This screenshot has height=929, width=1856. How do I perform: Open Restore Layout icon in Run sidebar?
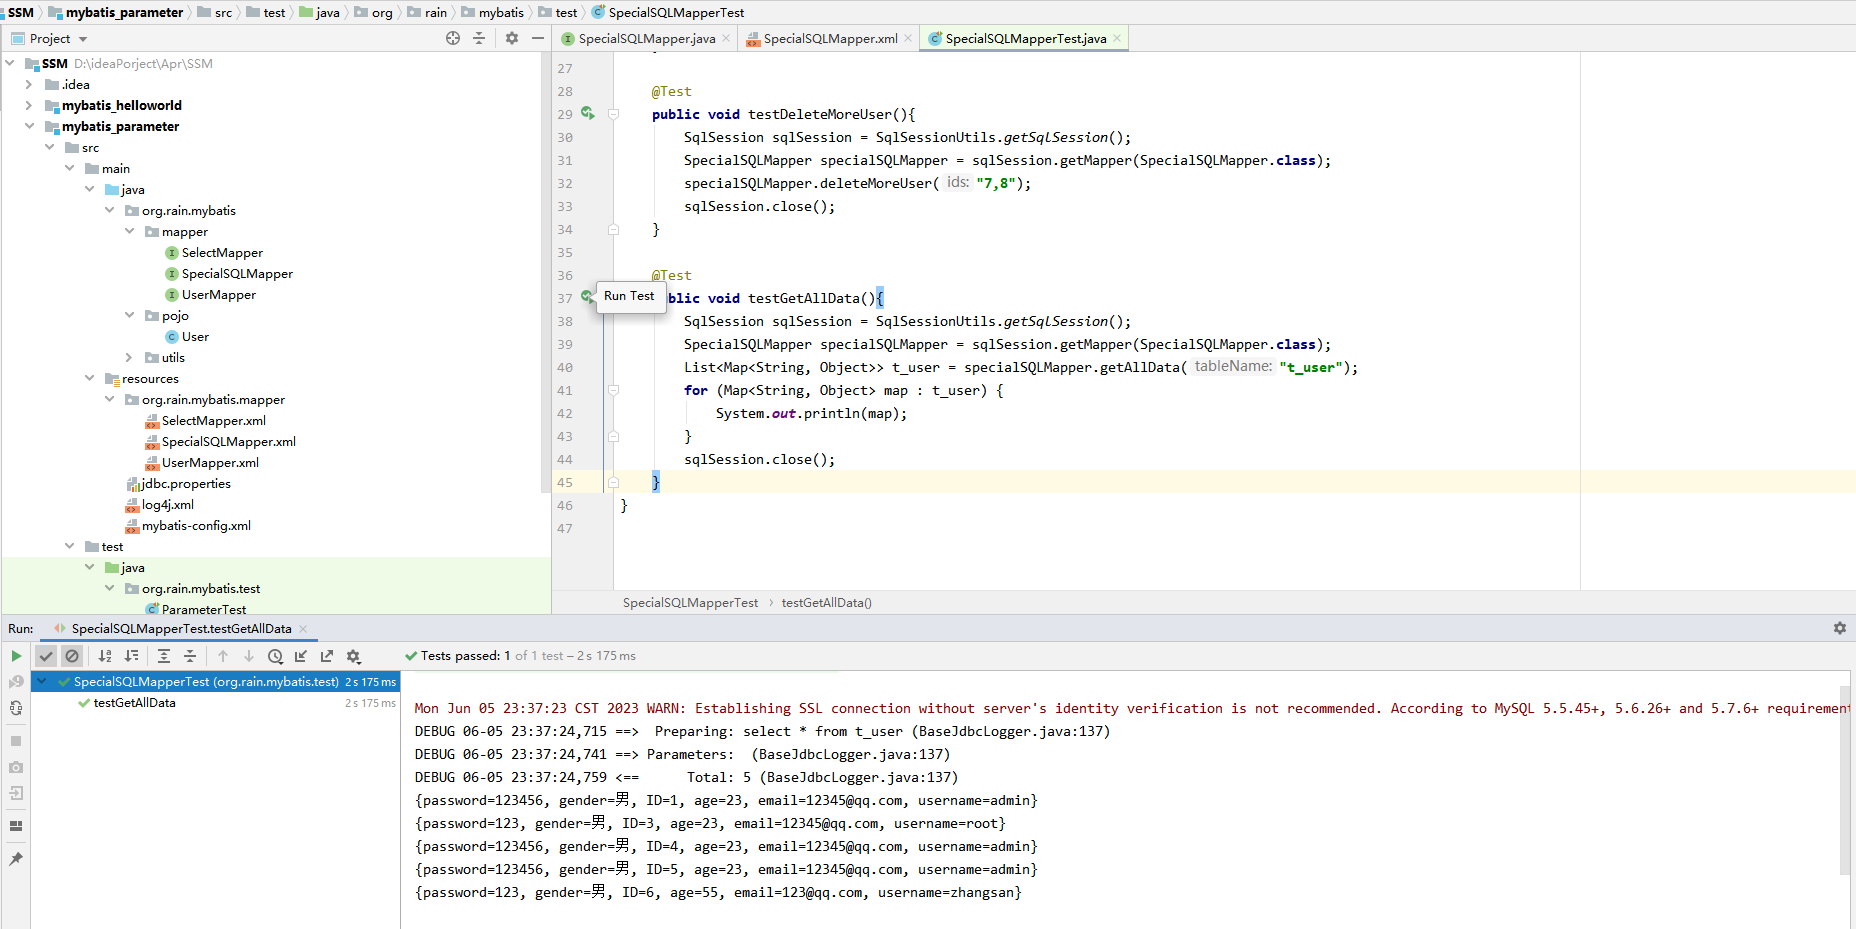coord(16,826)
